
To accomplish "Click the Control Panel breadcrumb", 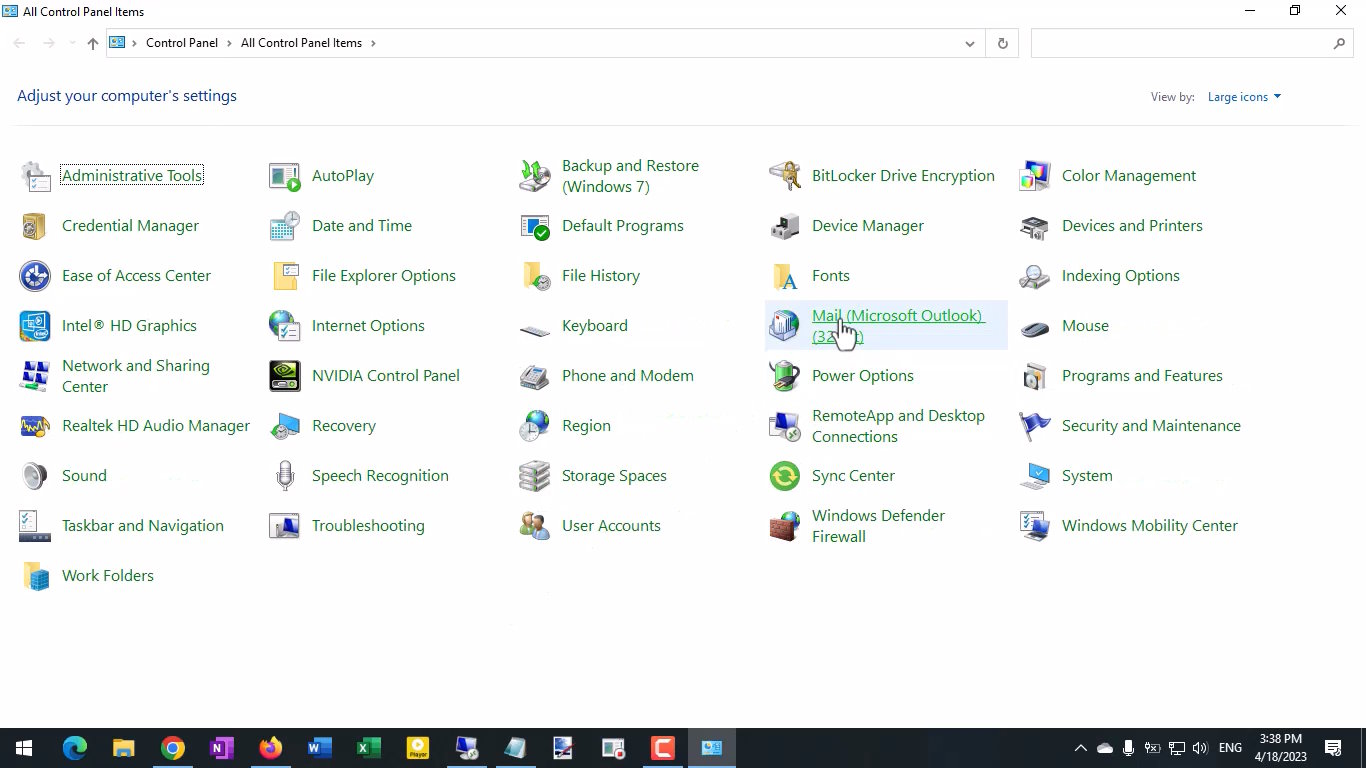I will point(182,43).
